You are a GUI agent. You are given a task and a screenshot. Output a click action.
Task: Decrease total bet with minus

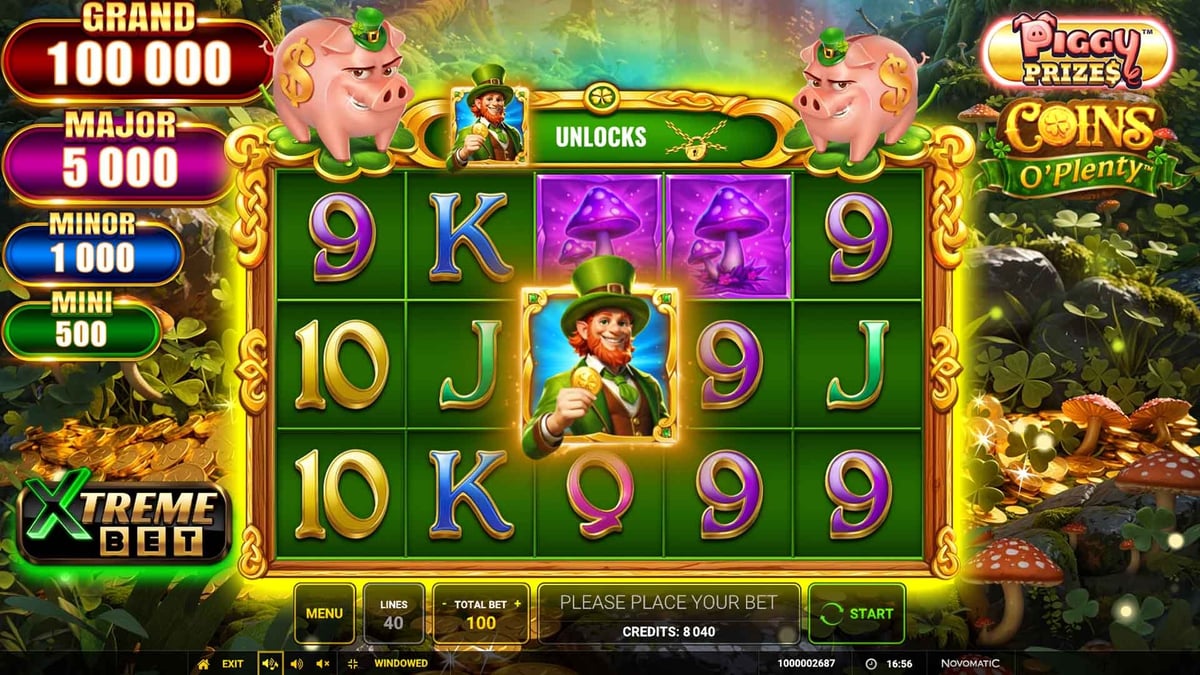pyautogui.click(x=443, y=604)
